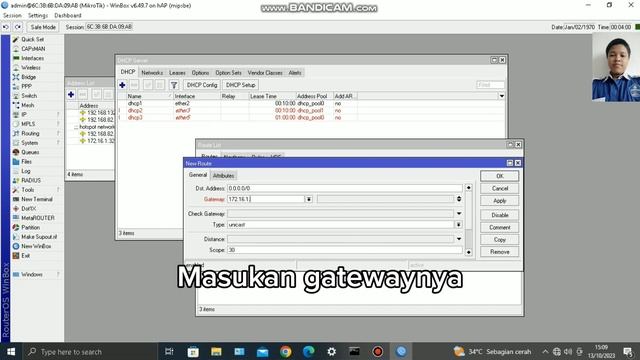Image resolution: width=640 pixels, height=360 pixels.
Task: Open Dot1X menu
Action: (x=29, y=209)
